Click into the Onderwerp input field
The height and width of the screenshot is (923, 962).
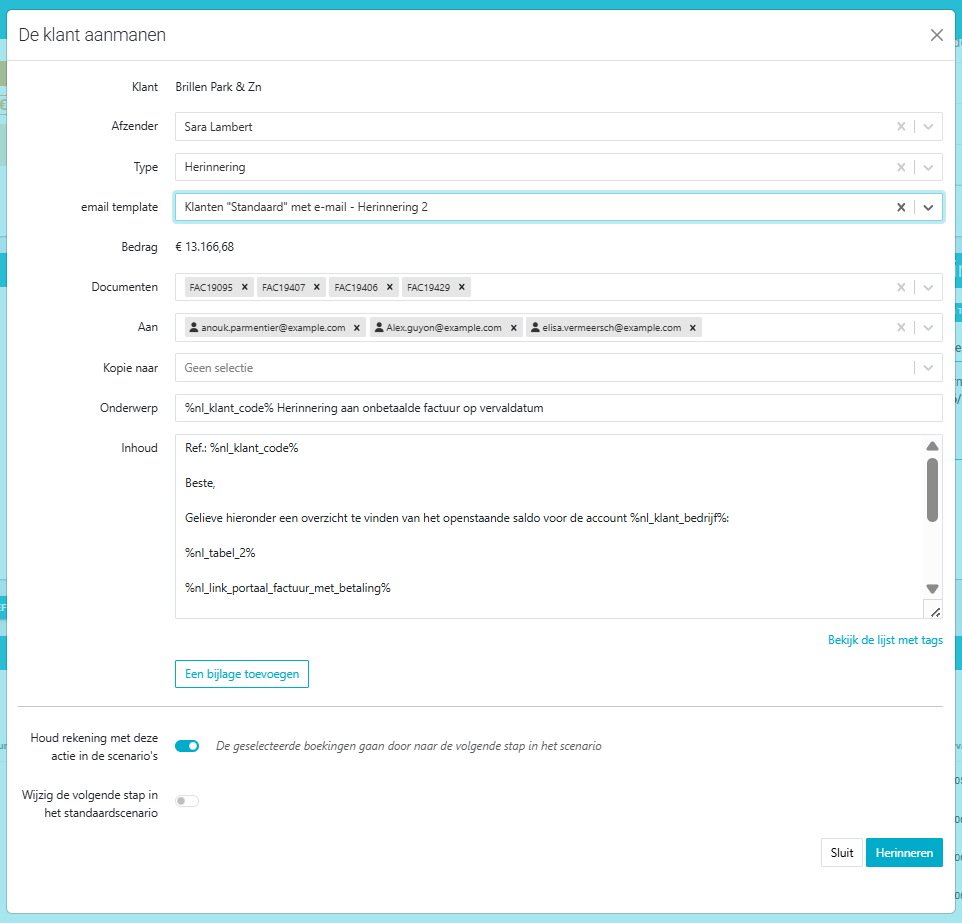coord(558,408)
